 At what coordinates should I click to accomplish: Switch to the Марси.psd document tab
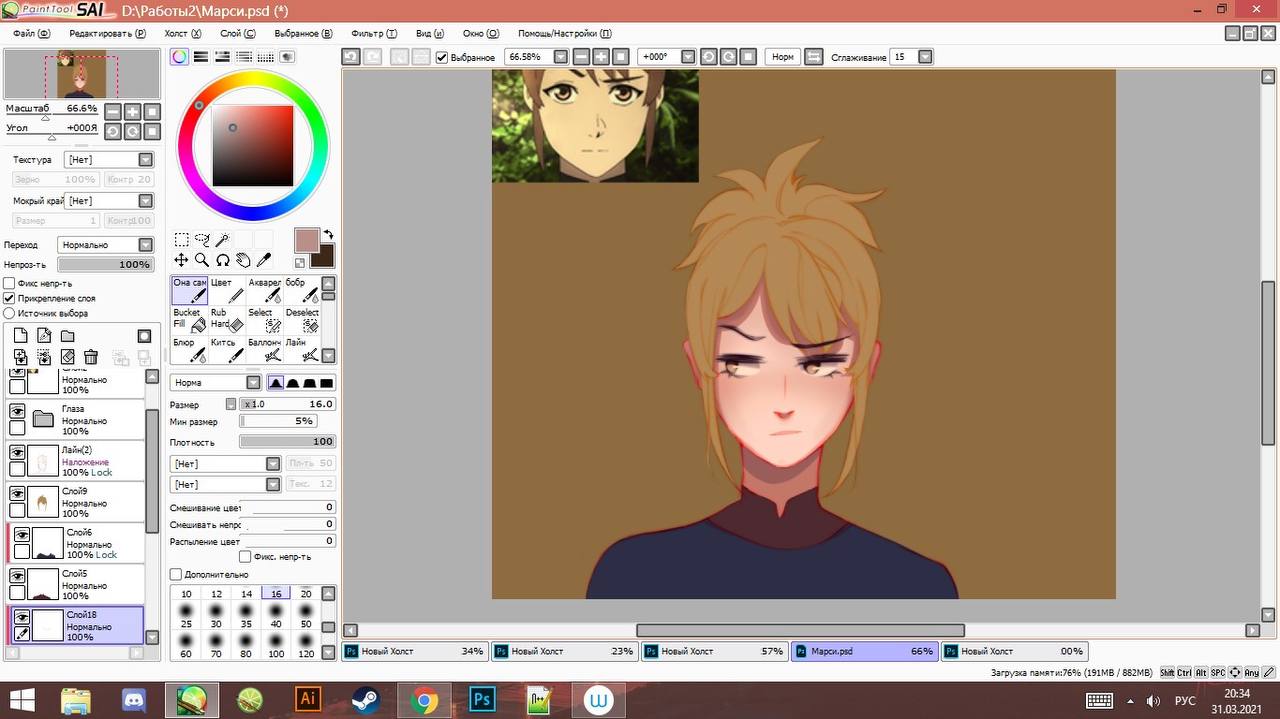pyautogui.click(x=865, y=651)
